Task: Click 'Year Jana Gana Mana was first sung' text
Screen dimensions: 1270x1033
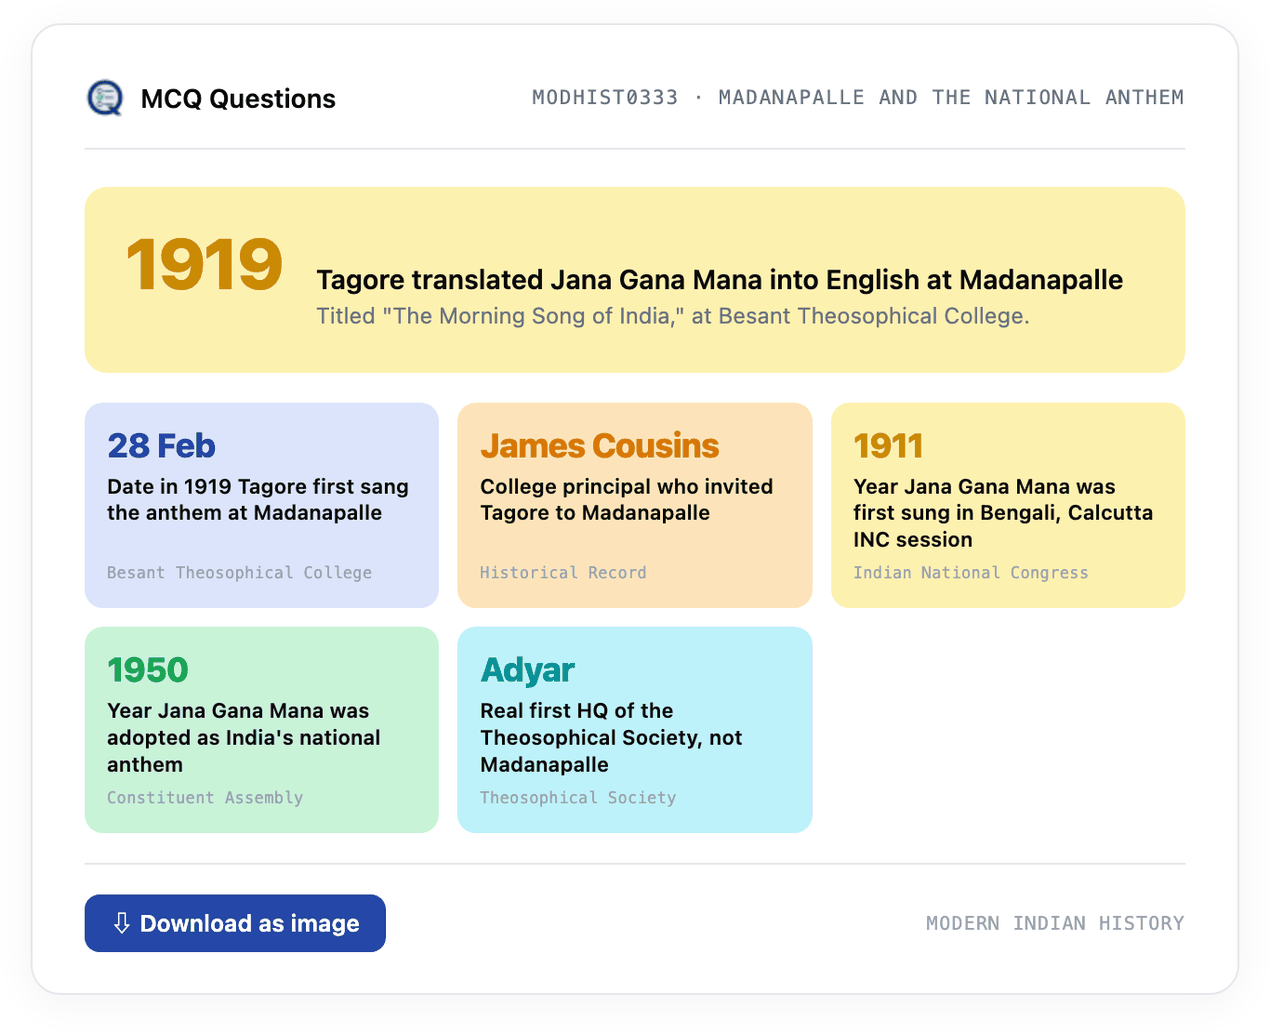Action: coord(1003,513)
